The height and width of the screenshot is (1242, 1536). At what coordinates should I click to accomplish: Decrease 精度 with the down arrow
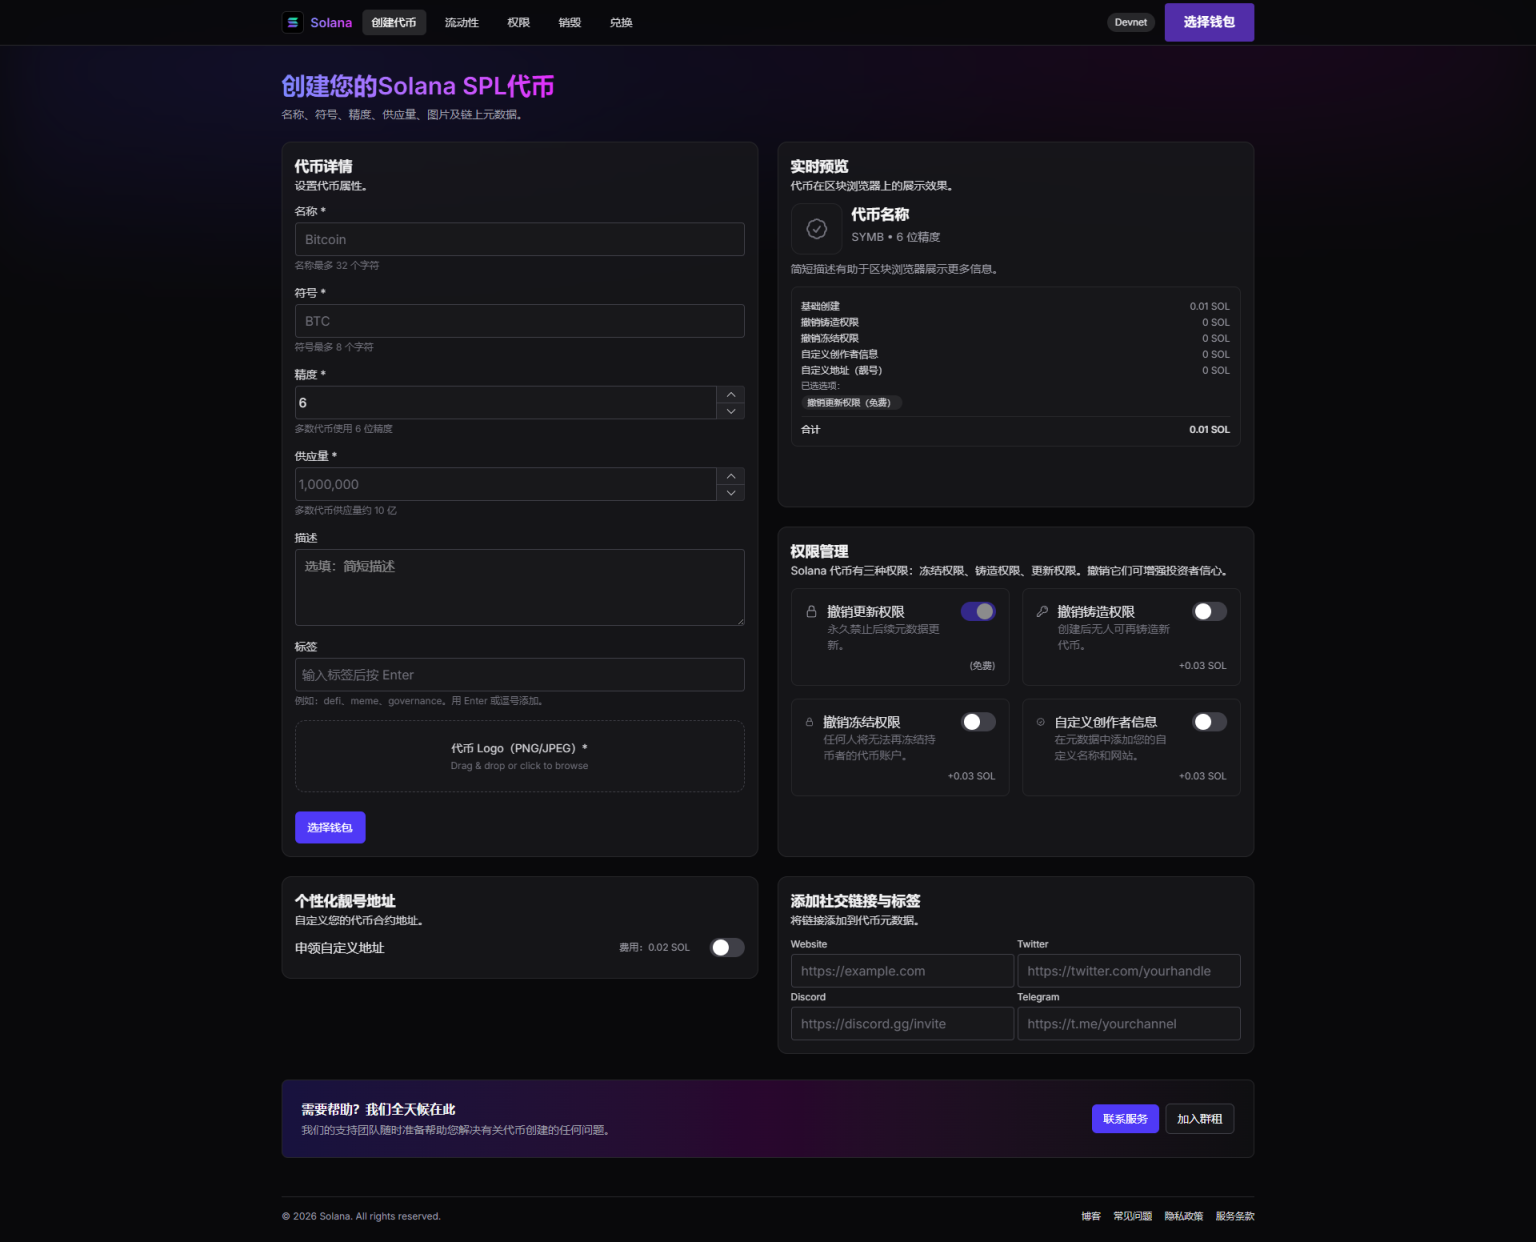tap(731, 411)
